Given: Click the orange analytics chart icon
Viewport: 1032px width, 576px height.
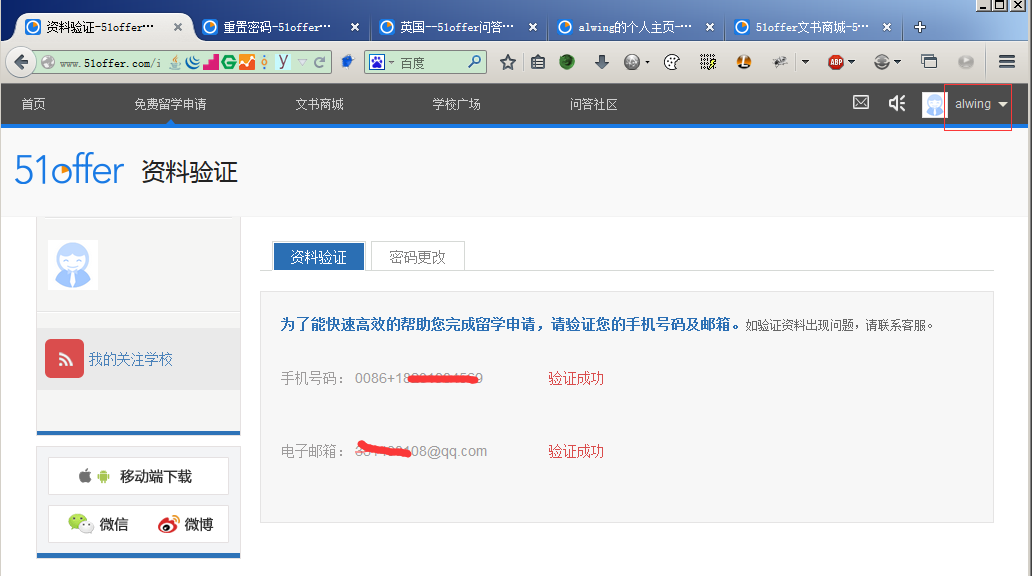Looking at the screenshot, I should pos(246,62).
